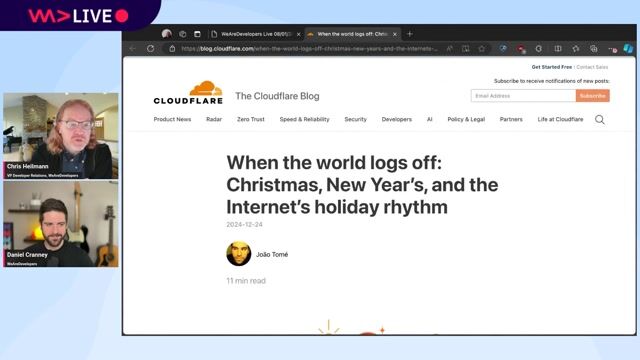Click the blog.cloudflare.com address bar

(309, 49)
